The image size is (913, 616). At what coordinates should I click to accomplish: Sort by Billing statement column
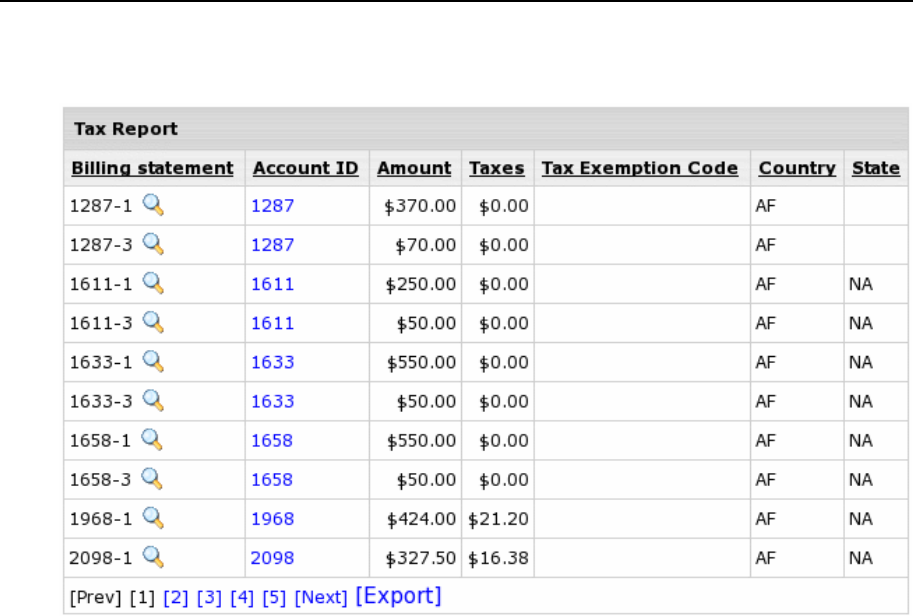pyautogui.click(x=152, y=168)
